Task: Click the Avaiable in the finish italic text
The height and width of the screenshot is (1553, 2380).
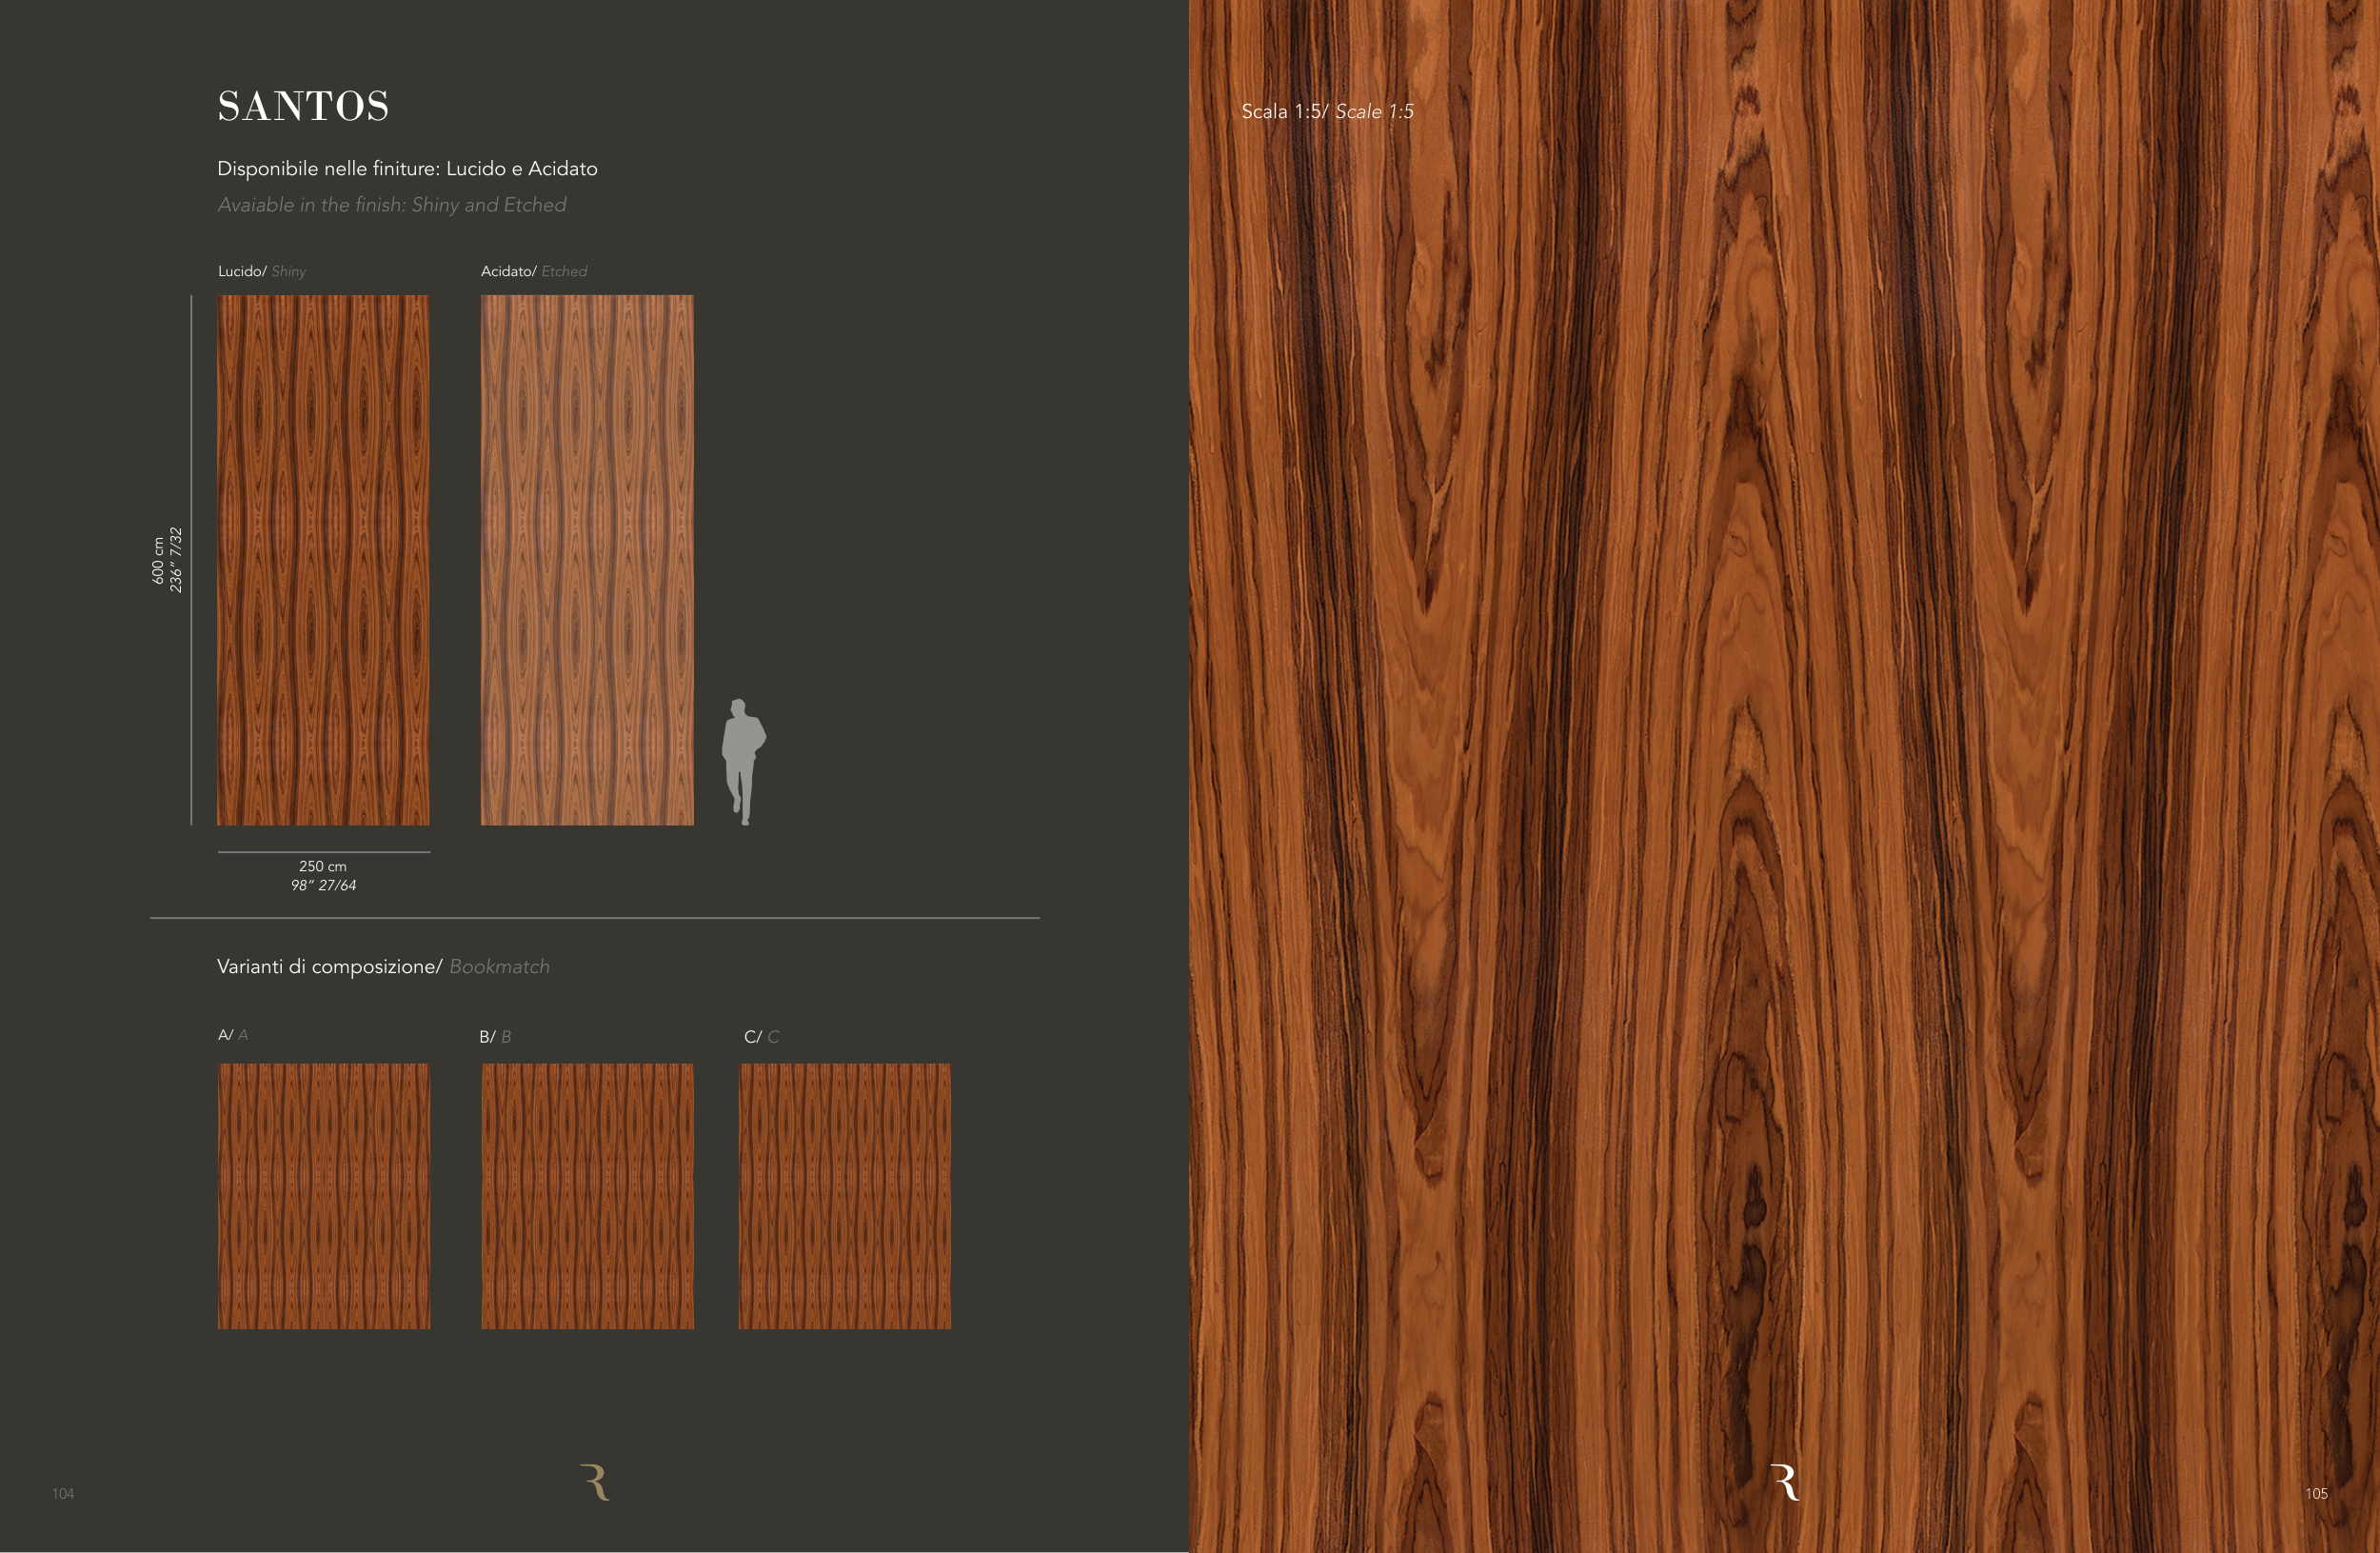Action: point(392,205)
